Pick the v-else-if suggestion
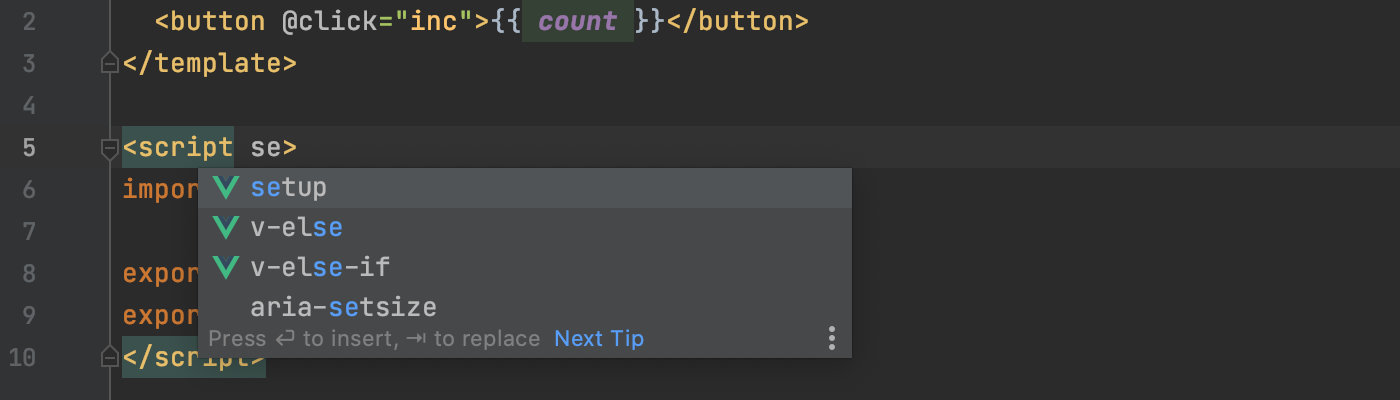Viewport: 1400px width, 400px height. pos(525,268)
